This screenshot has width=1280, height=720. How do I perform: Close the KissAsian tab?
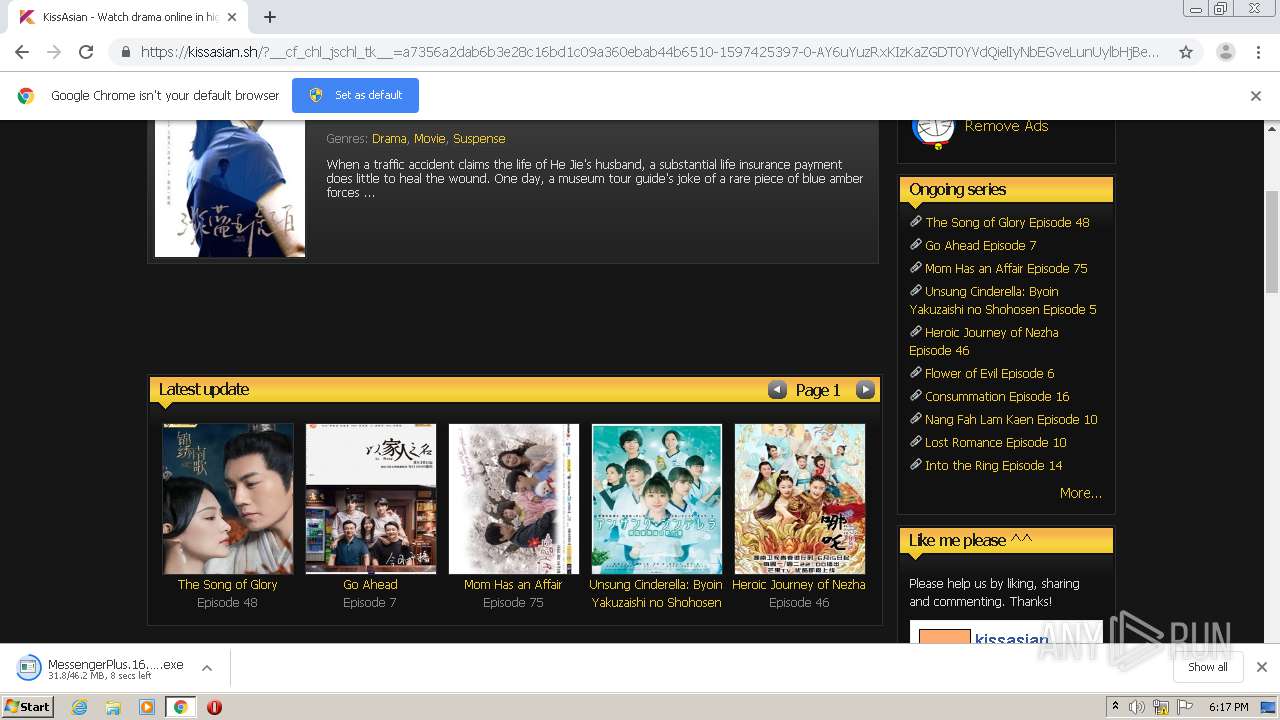(232, 17)
